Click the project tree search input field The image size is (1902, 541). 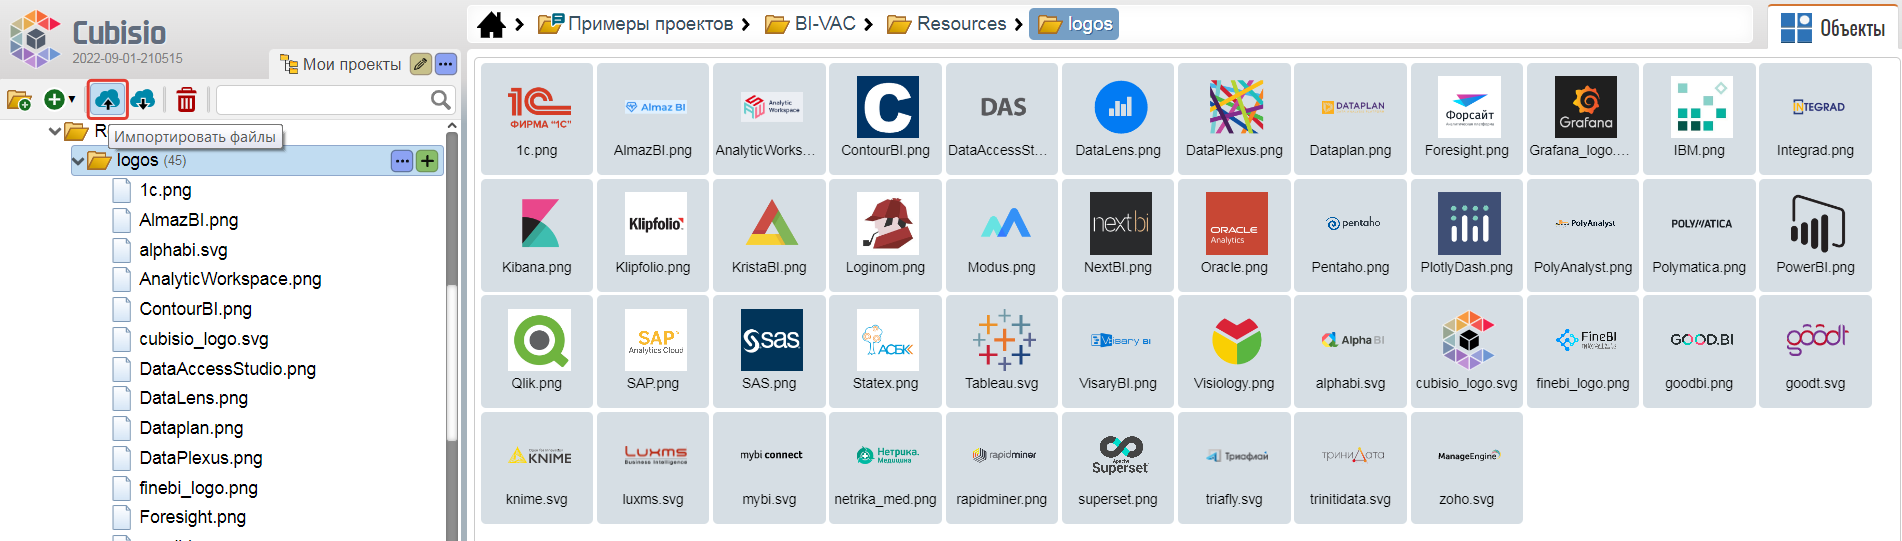click(x=322, y=100)
